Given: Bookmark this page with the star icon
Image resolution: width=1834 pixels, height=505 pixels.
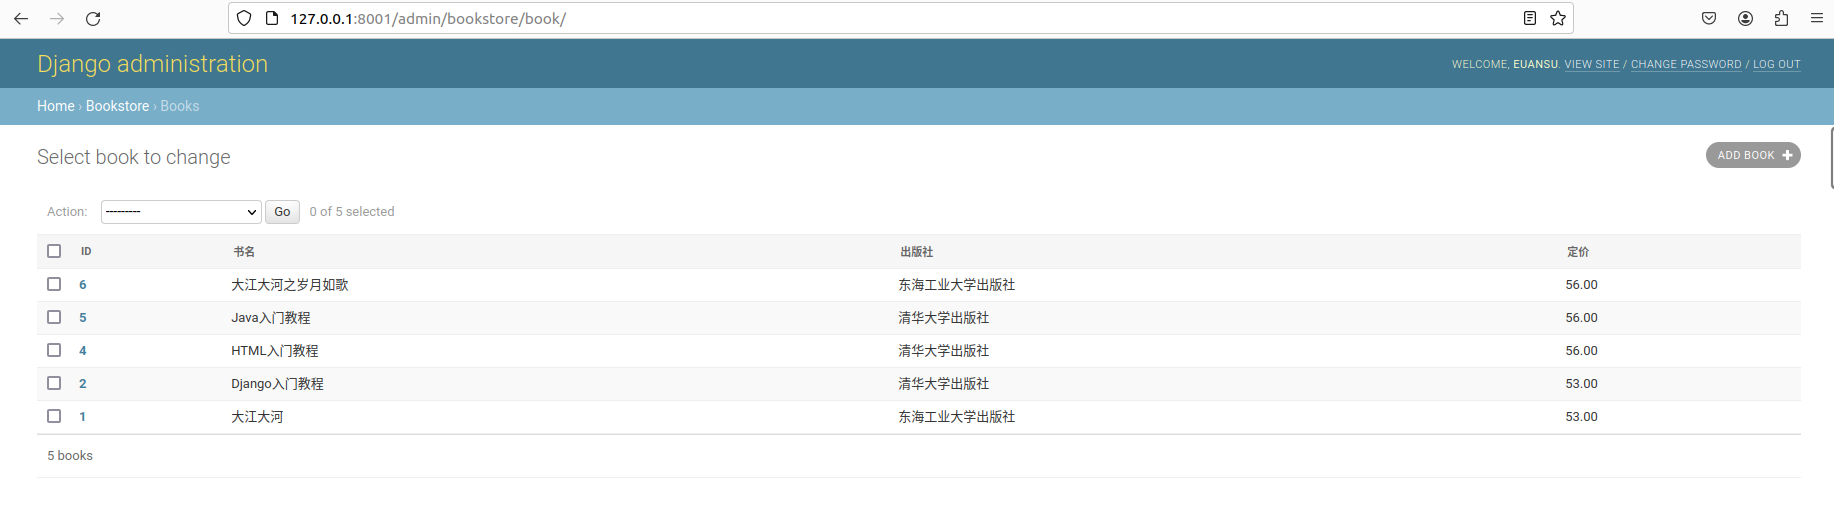Looking at the screenshot, I should pyautogui.click(x=1557, y=19).
